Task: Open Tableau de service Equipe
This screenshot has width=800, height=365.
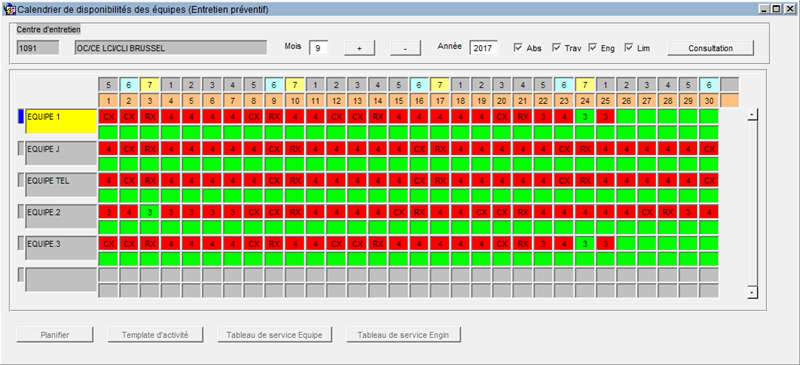Action: tap(275, 335)
